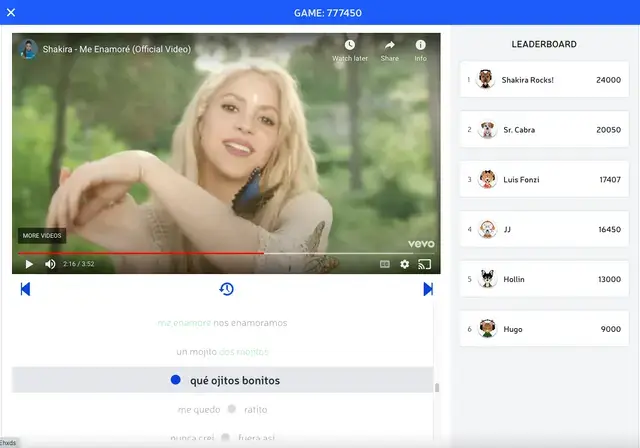Replay the current line with rewind icon
640x448 pixels.
pyautogui.click(x=227, y=289)
